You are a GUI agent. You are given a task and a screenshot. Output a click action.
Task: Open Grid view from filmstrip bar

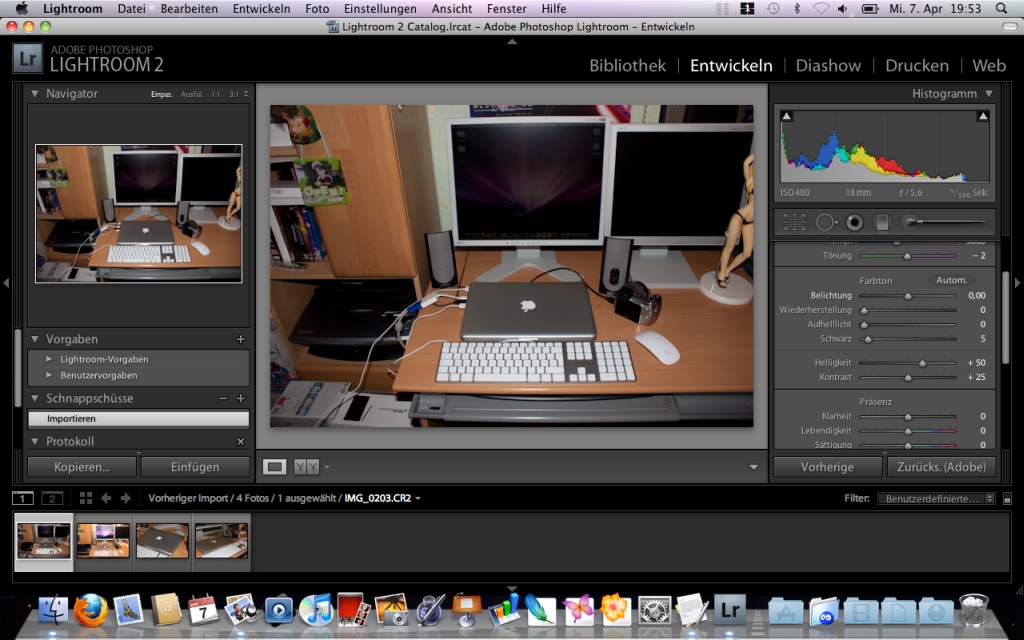tap(86, 498)
